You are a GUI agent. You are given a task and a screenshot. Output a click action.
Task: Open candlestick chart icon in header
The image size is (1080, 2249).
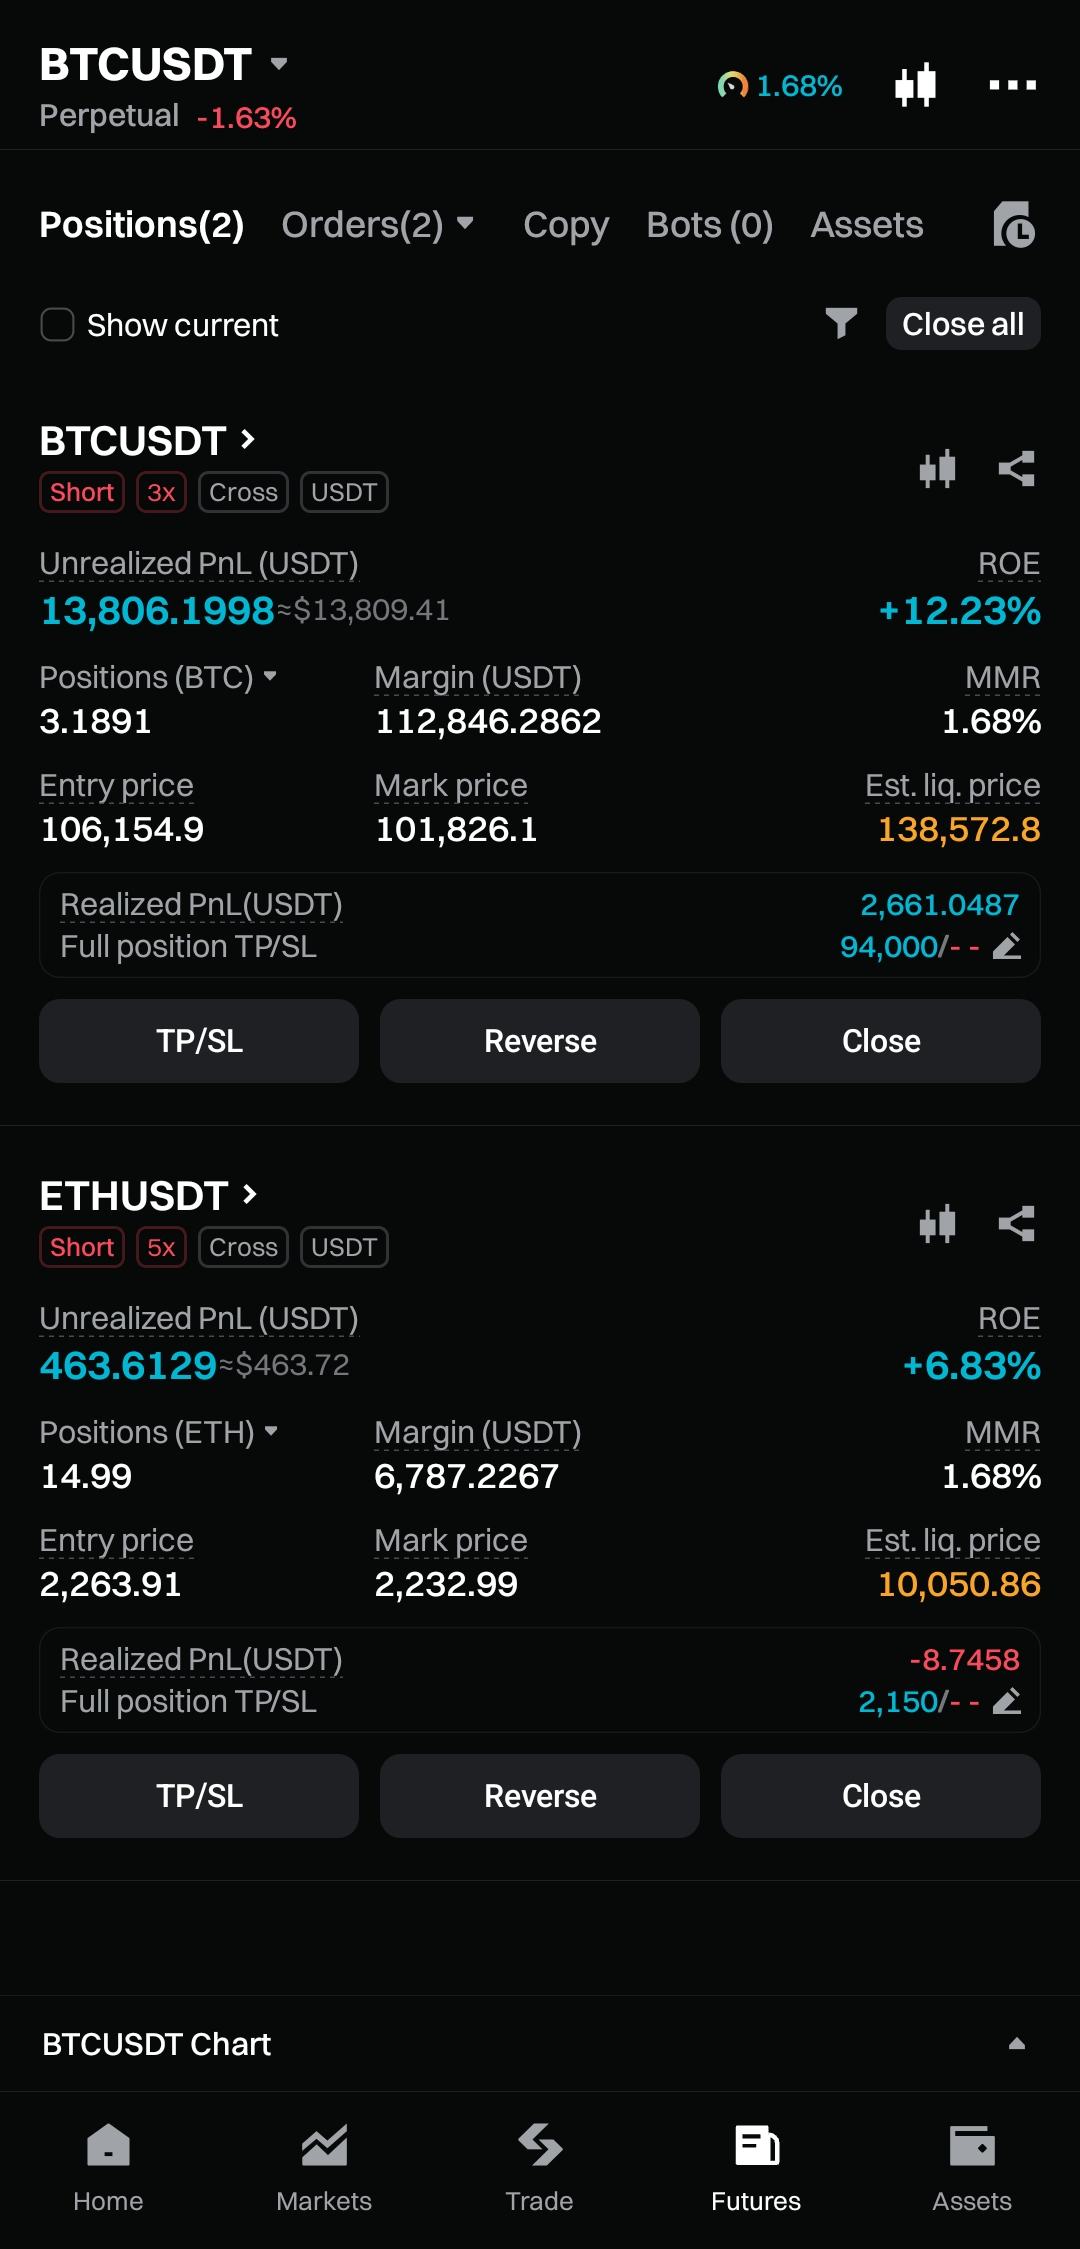point(915,85)
